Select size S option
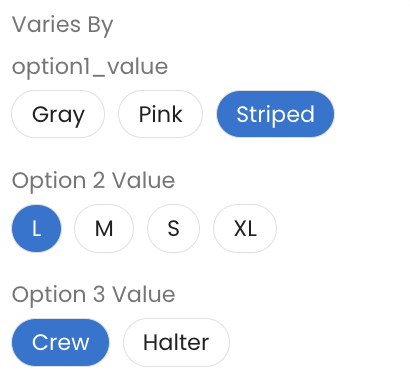This screenshot has width=410, height=390. point(173,228)
